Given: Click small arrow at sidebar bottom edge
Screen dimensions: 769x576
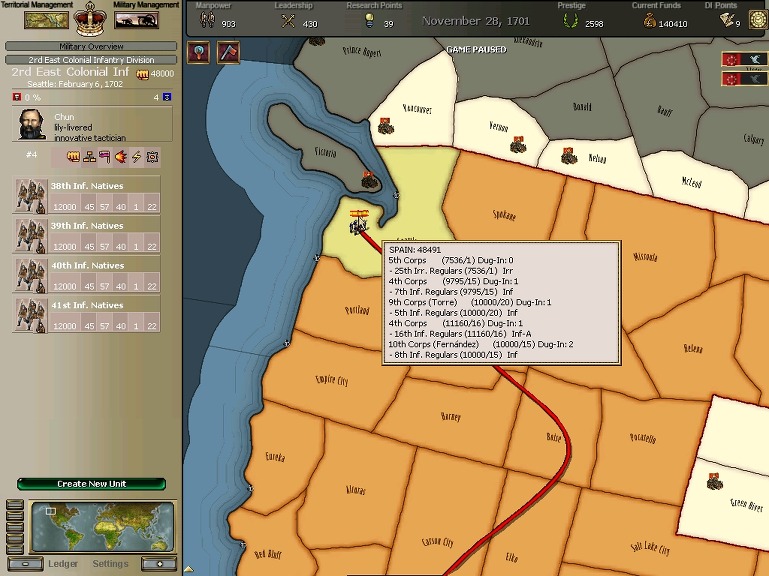Looking at the screenshot, I should pyautogui.click(x=189, y=570).
